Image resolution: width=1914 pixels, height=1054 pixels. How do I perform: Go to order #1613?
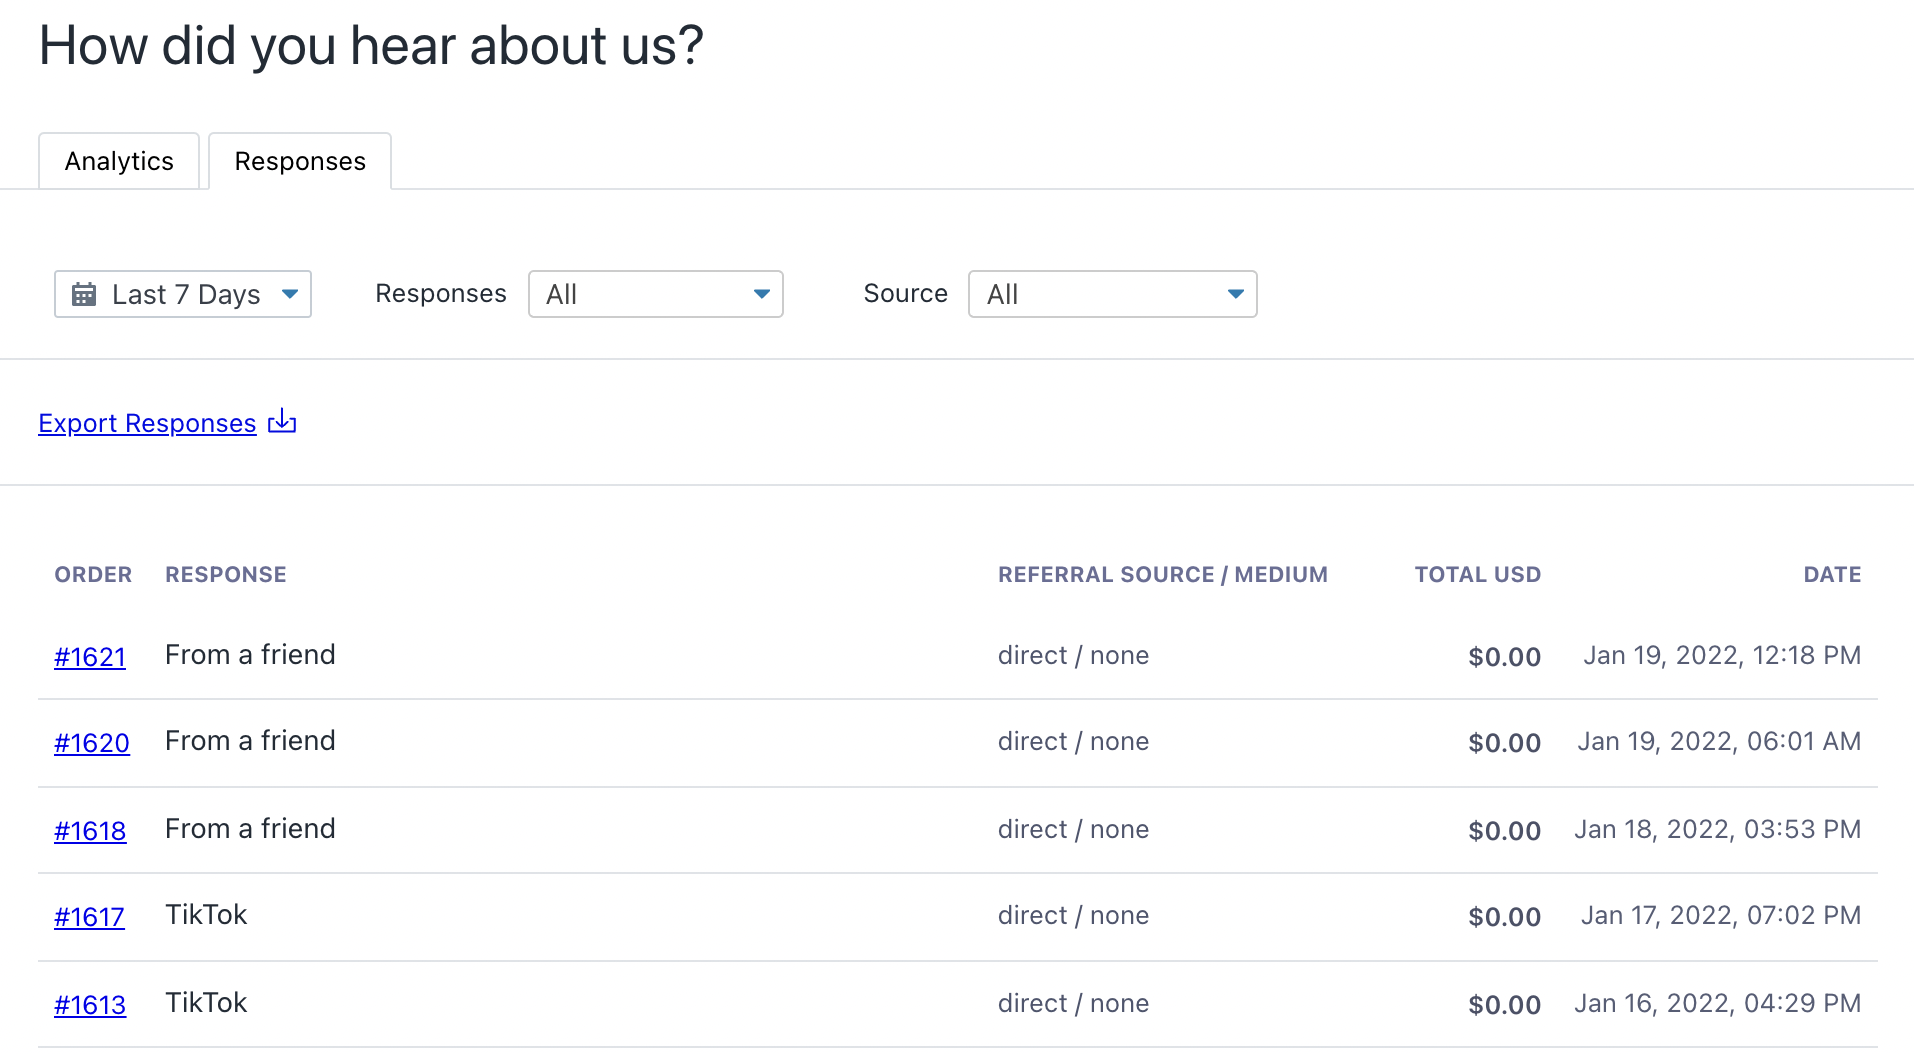(x=90, y=1005)
